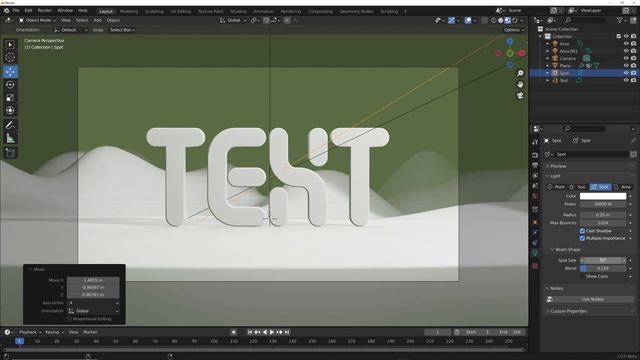The image size is (640, 360).
Task: Uncheck the Multiple Importance checkbox
Action: [x=582, y=238]
